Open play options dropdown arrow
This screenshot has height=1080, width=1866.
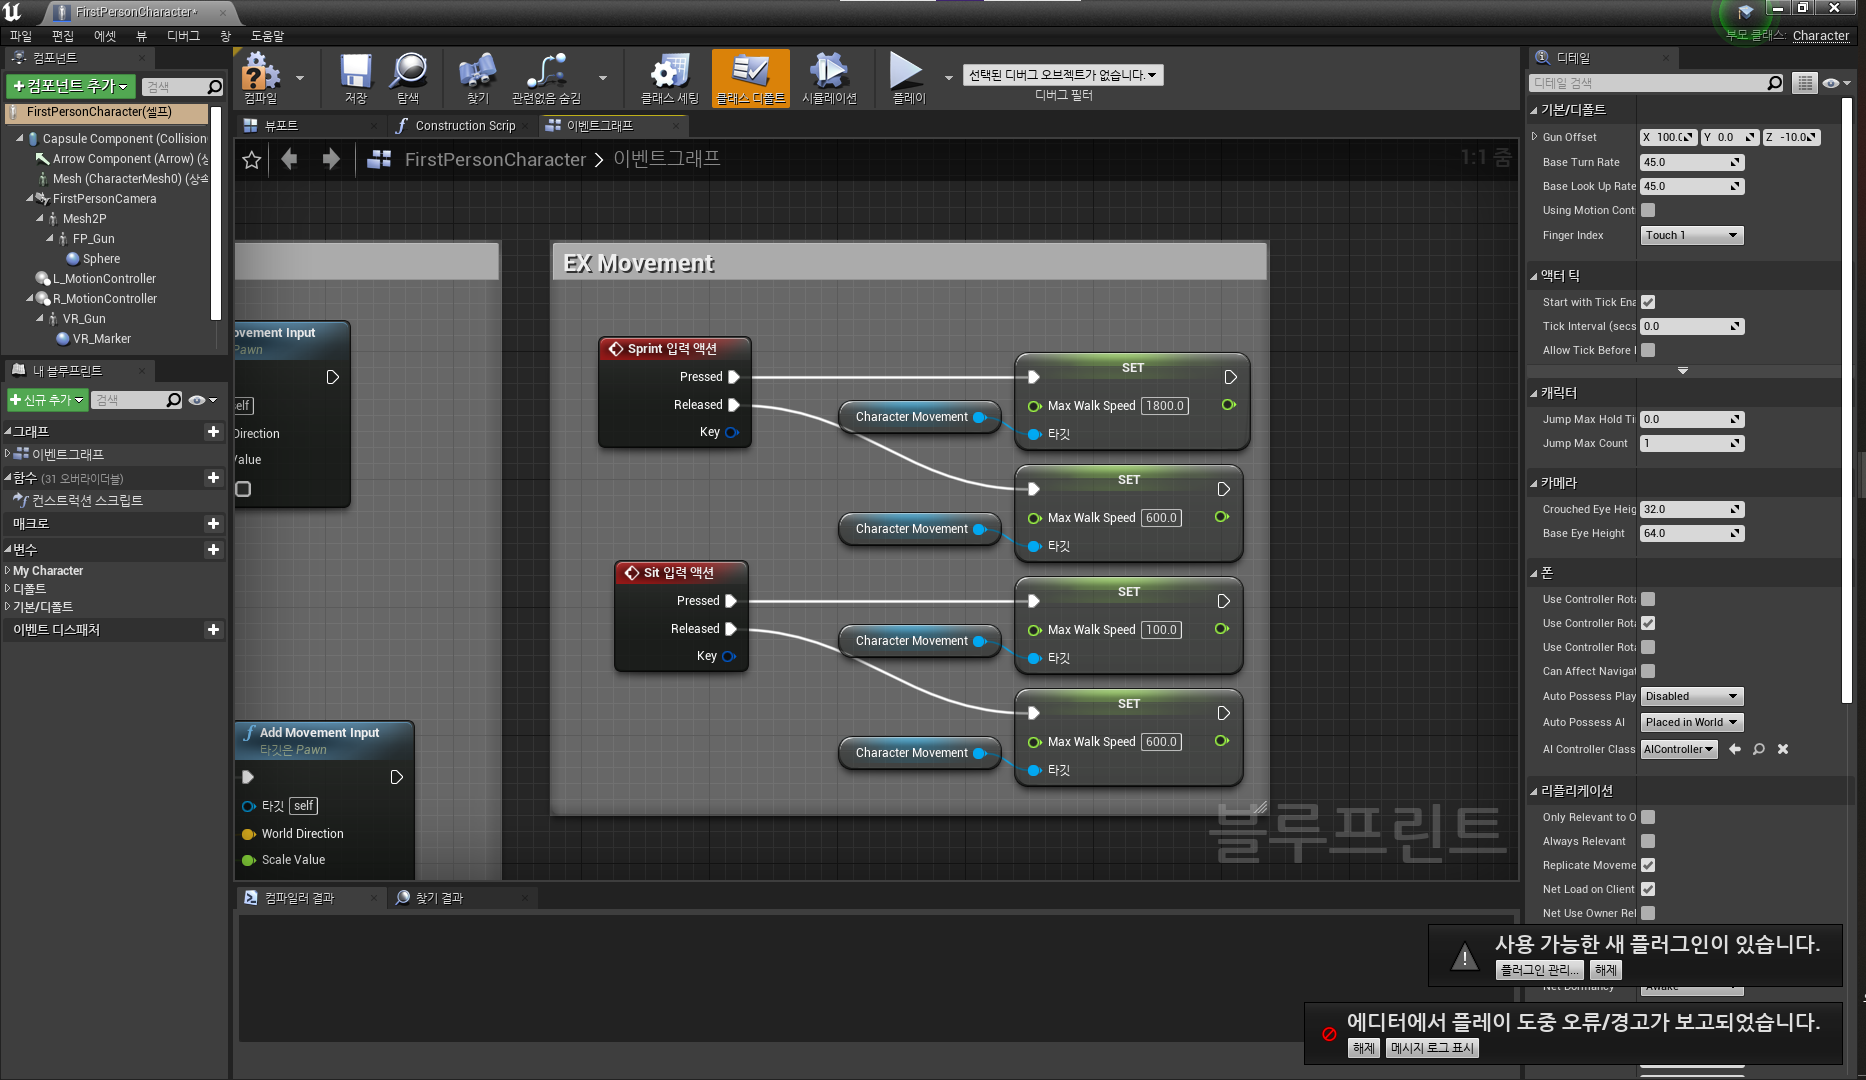[x=949, y=77]
